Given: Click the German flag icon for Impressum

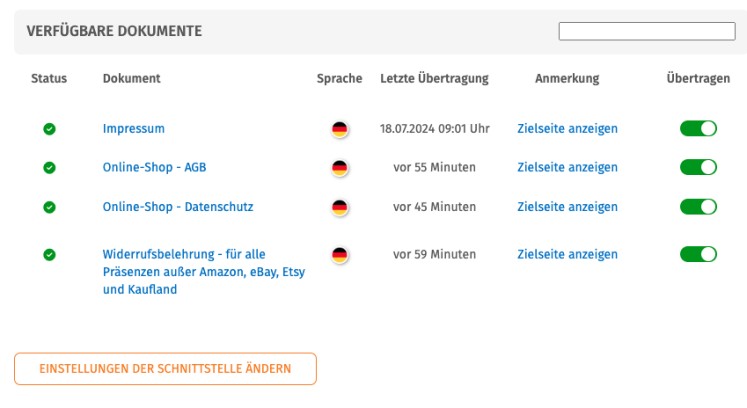Looking at the screenshot, I should pyautogui.click(x=340, y=129).
